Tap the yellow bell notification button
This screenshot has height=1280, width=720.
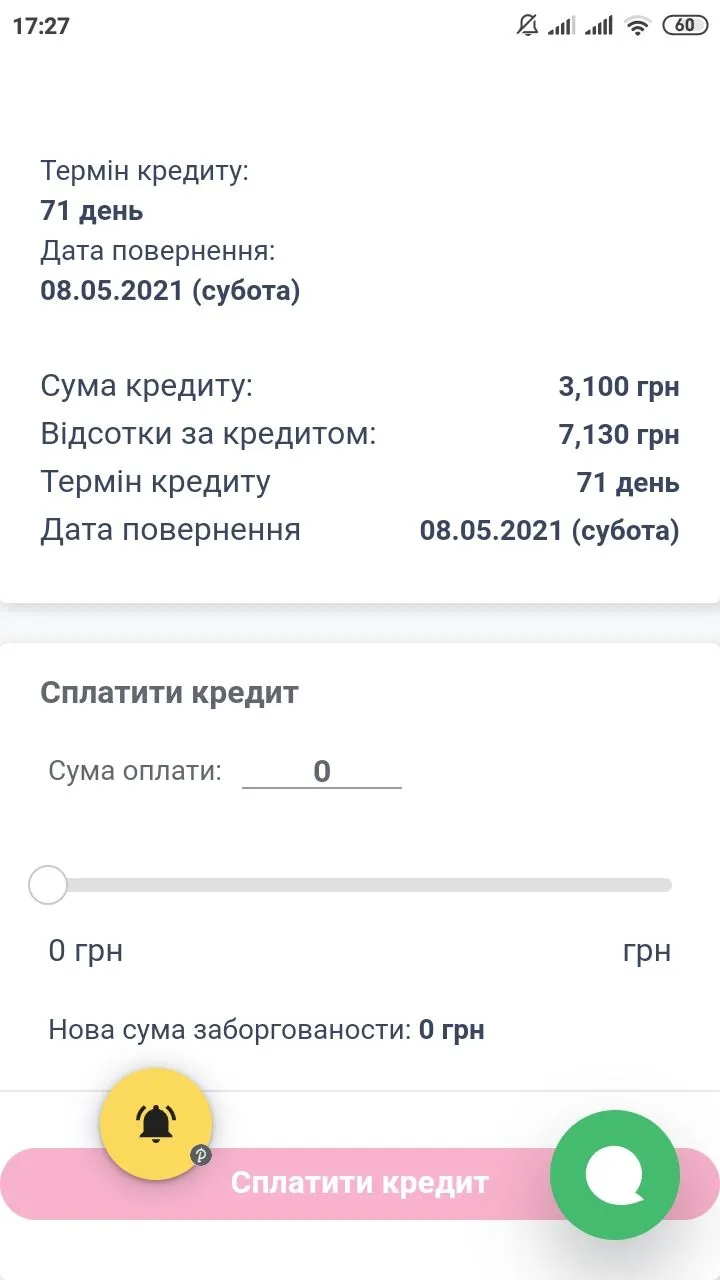[155, 1124]
